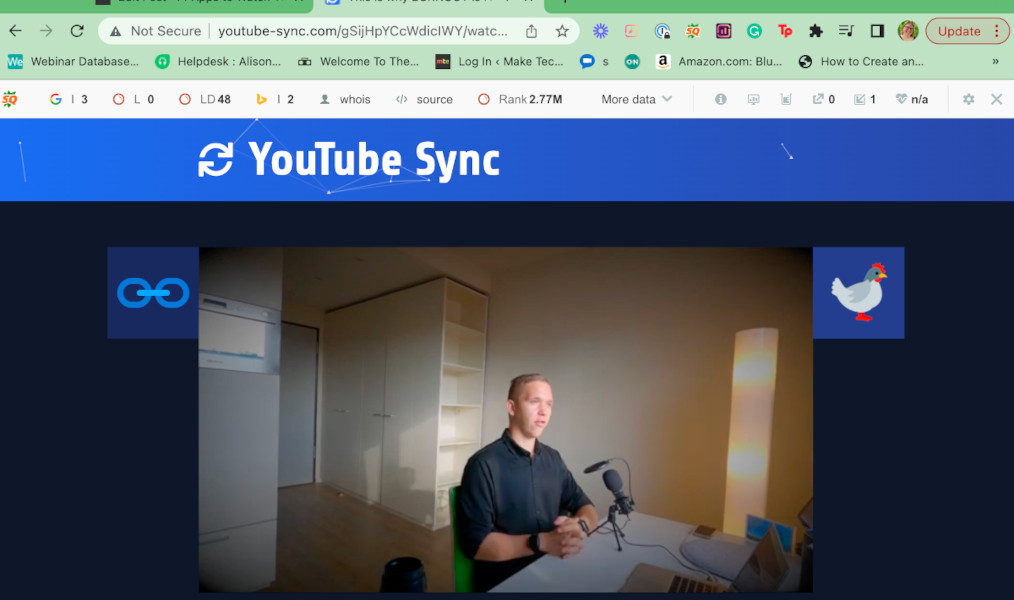Screen dimensions: 1014x600
Task: Open the SEOquake extension icon
Action: 692,31
